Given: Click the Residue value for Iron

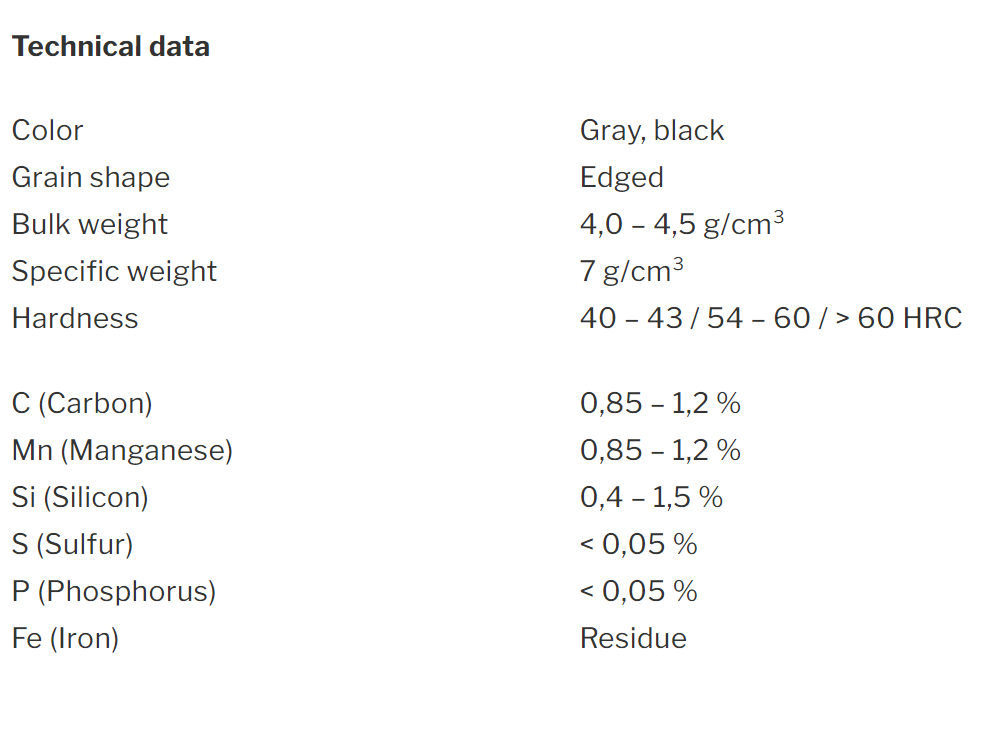Looking at the screenshot, I should click(x=633, y=638).
